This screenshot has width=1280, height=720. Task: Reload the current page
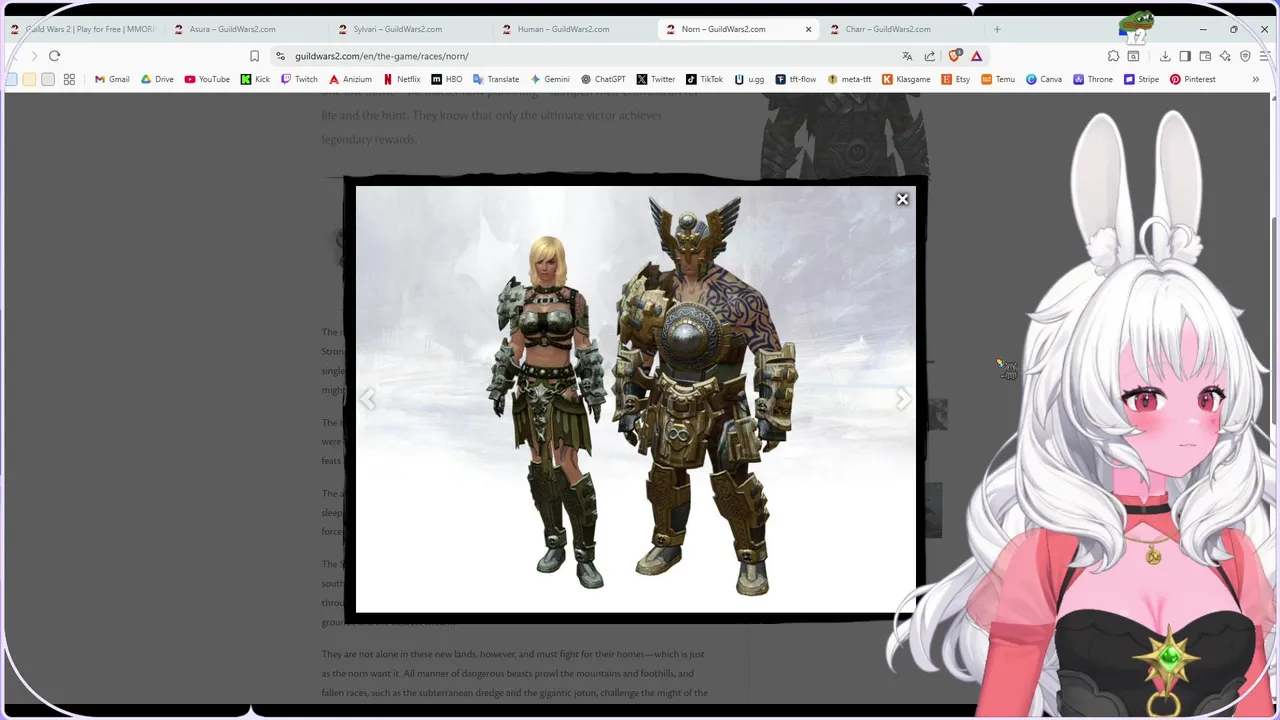pos(54,56)
